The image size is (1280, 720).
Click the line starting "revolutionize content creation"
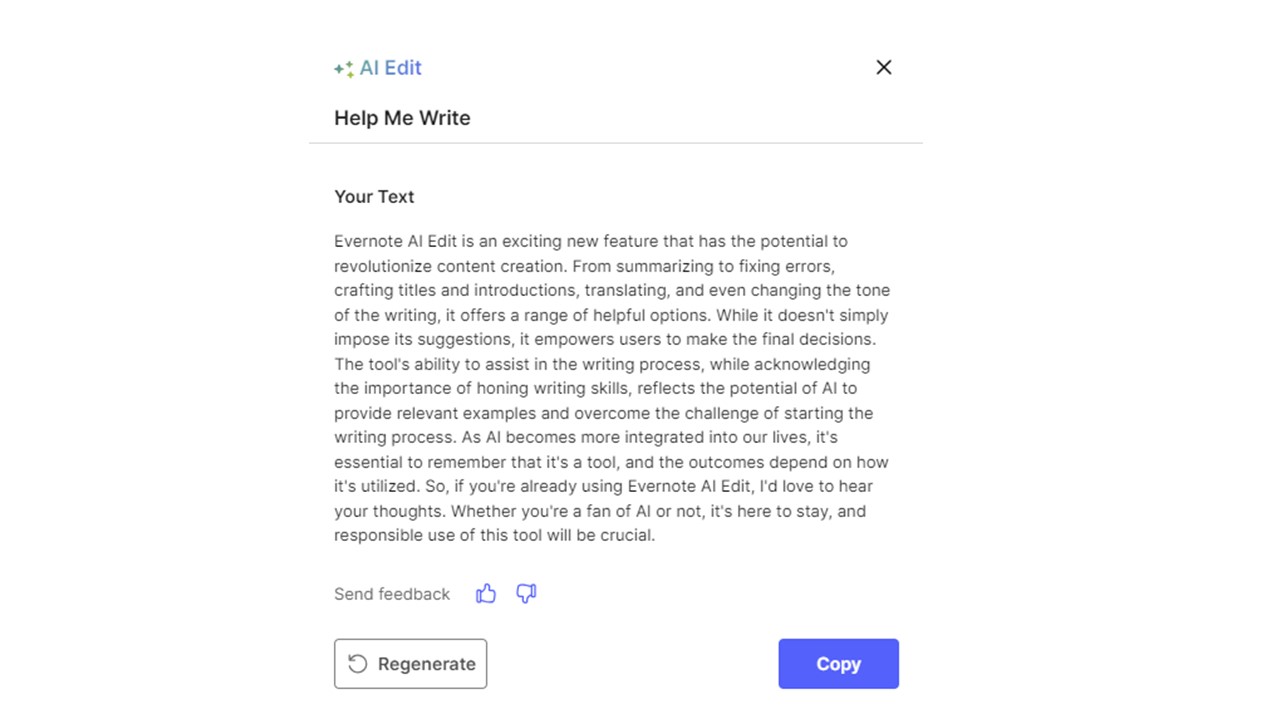(584, 266)
